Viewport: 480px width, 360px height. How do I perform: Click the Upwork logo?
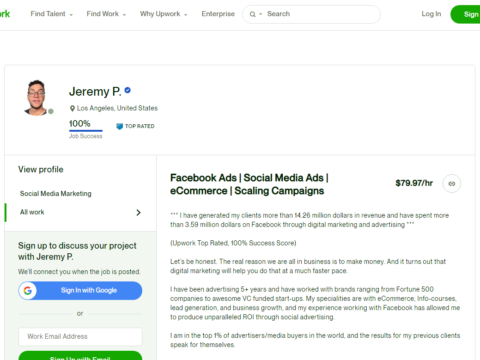5,14
